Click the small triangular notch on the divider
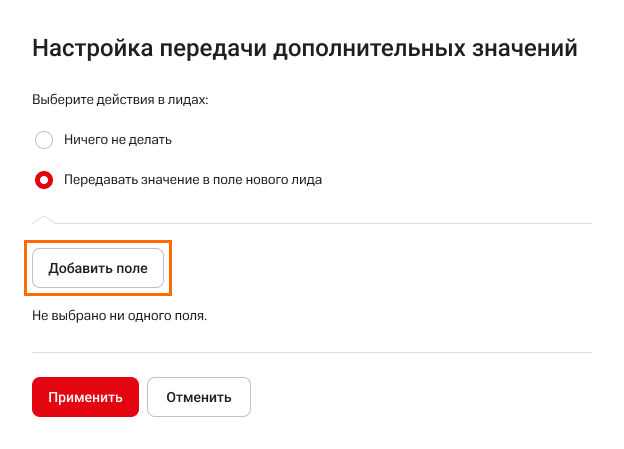 point(45,219)
